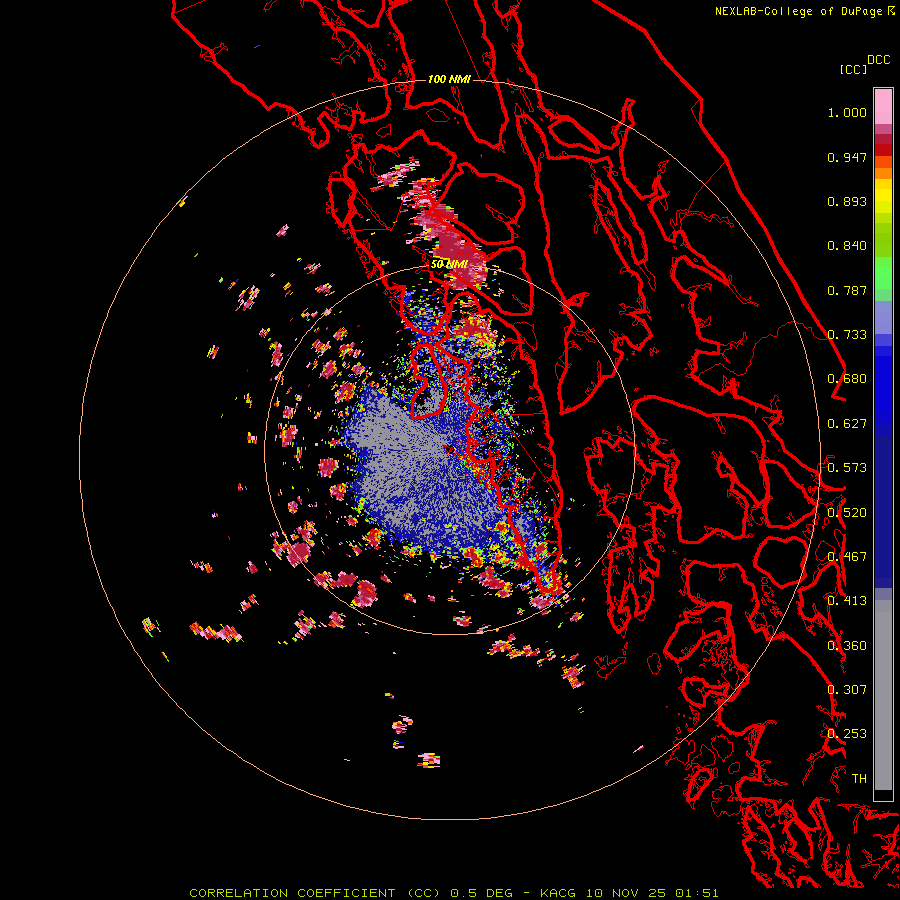Click the Correlation Coefficient KACG caption at the bottom
The image size is (900, 900).
[x=453, y=893]
